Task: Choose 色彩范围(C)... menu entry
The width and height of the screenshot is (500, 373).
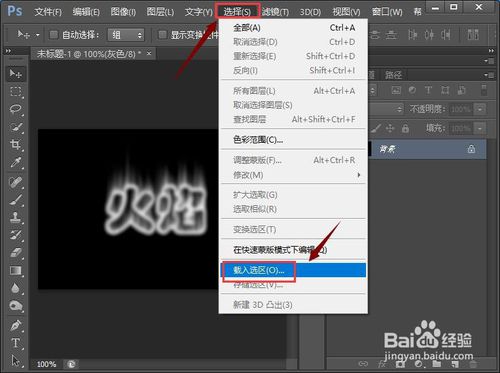Action: pyautogui.click(x=293, y=140)
